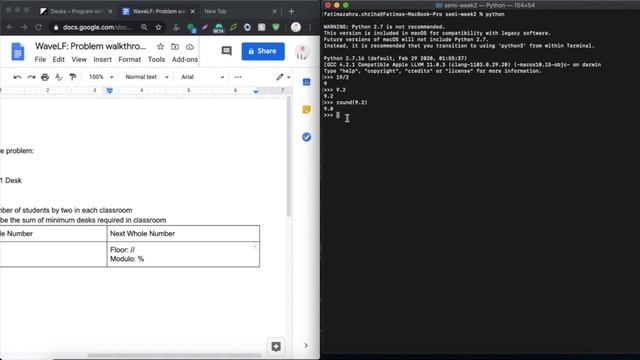640x360 pixels.
Task: Bookmark this page with the star icon
Action: pos(158,27)
